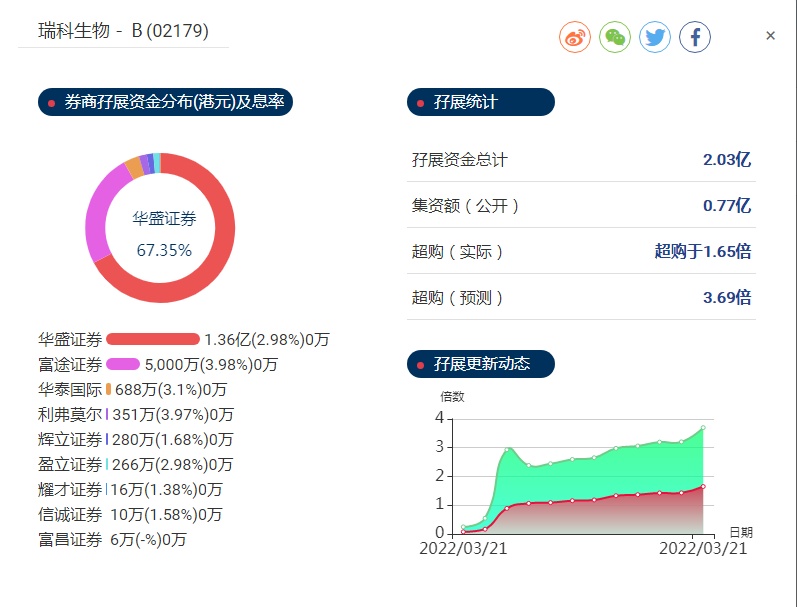Click broker name 富途证券 in list
The width and height of the screenshot is (797, 607).
point(70,365)
